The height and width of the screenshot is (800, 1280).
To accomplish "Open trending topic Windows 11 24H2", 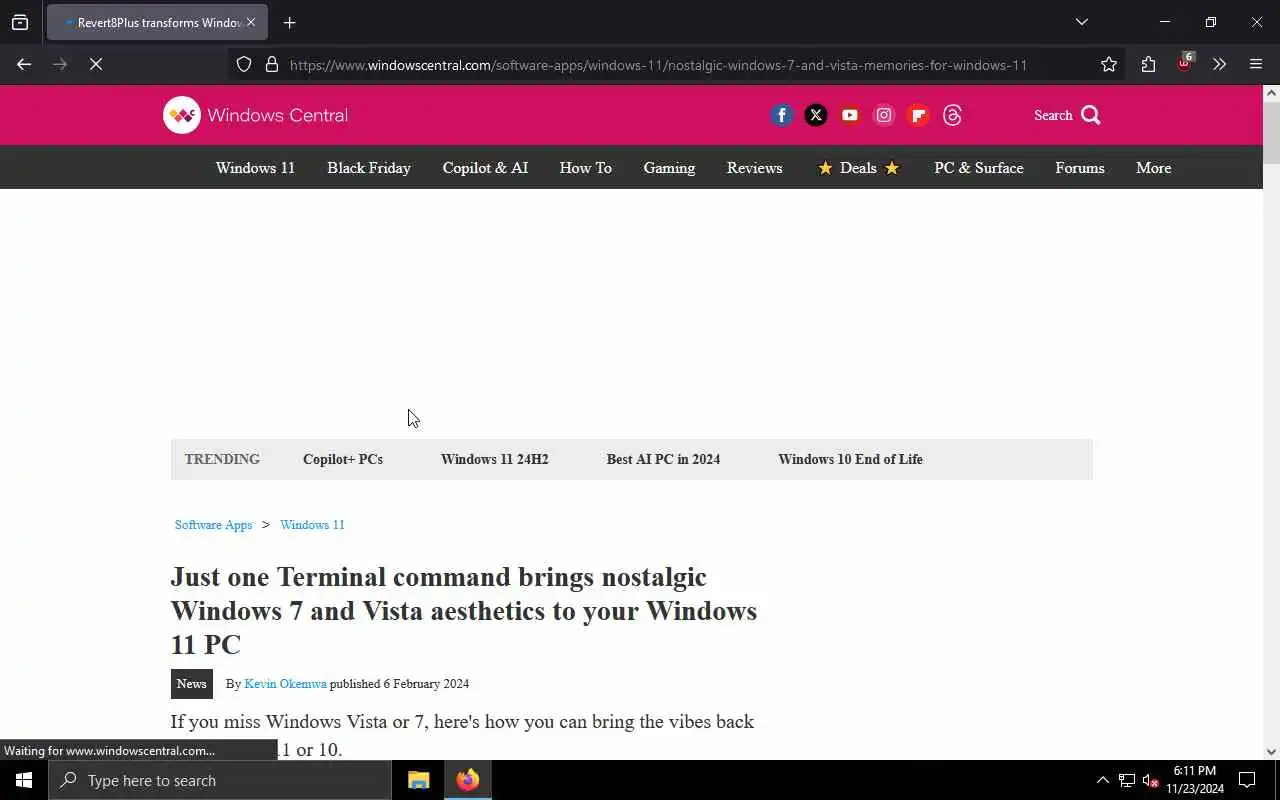I will [x=494, y=459].
